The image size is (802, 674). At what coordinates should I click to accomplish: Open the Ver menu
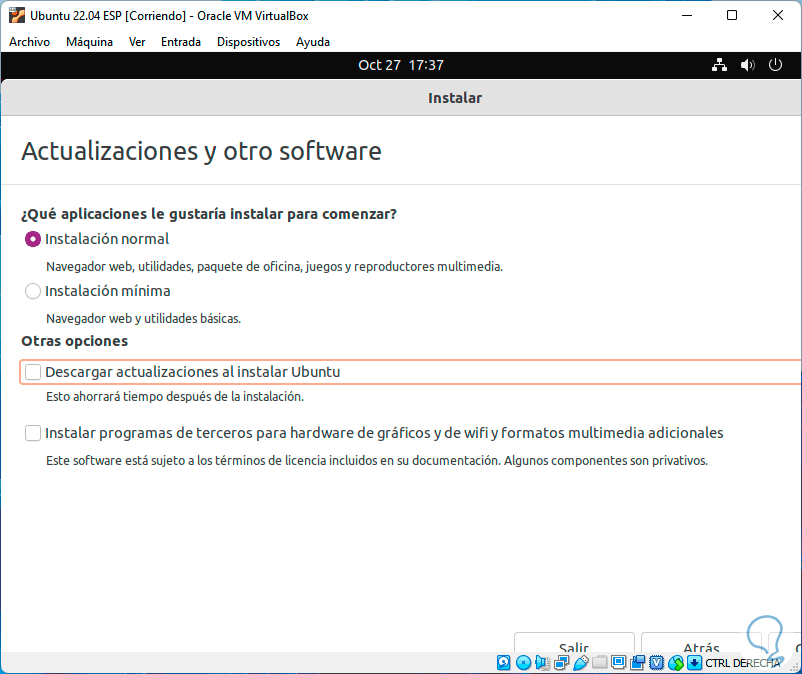(x=137, y=42)
